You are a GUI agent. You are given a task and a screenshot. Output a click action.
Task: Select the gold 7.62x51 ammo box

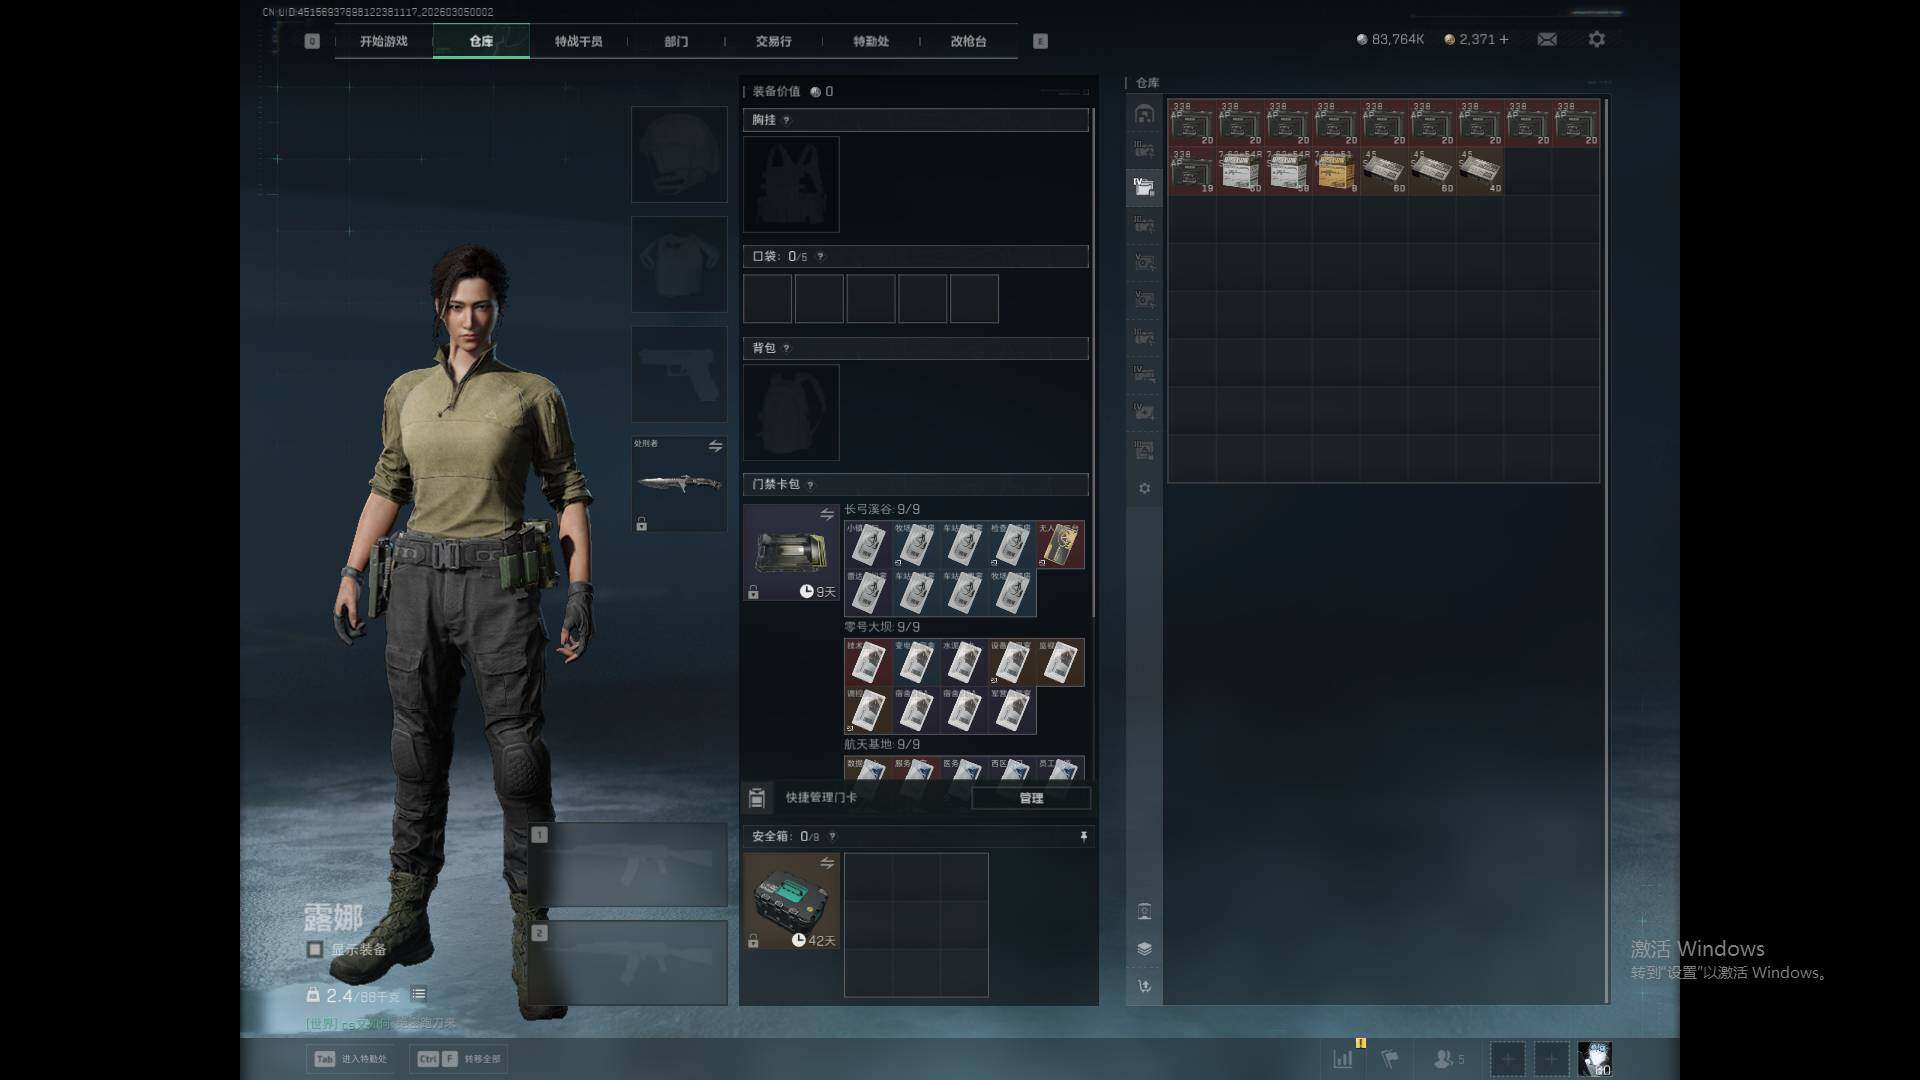1335,171
